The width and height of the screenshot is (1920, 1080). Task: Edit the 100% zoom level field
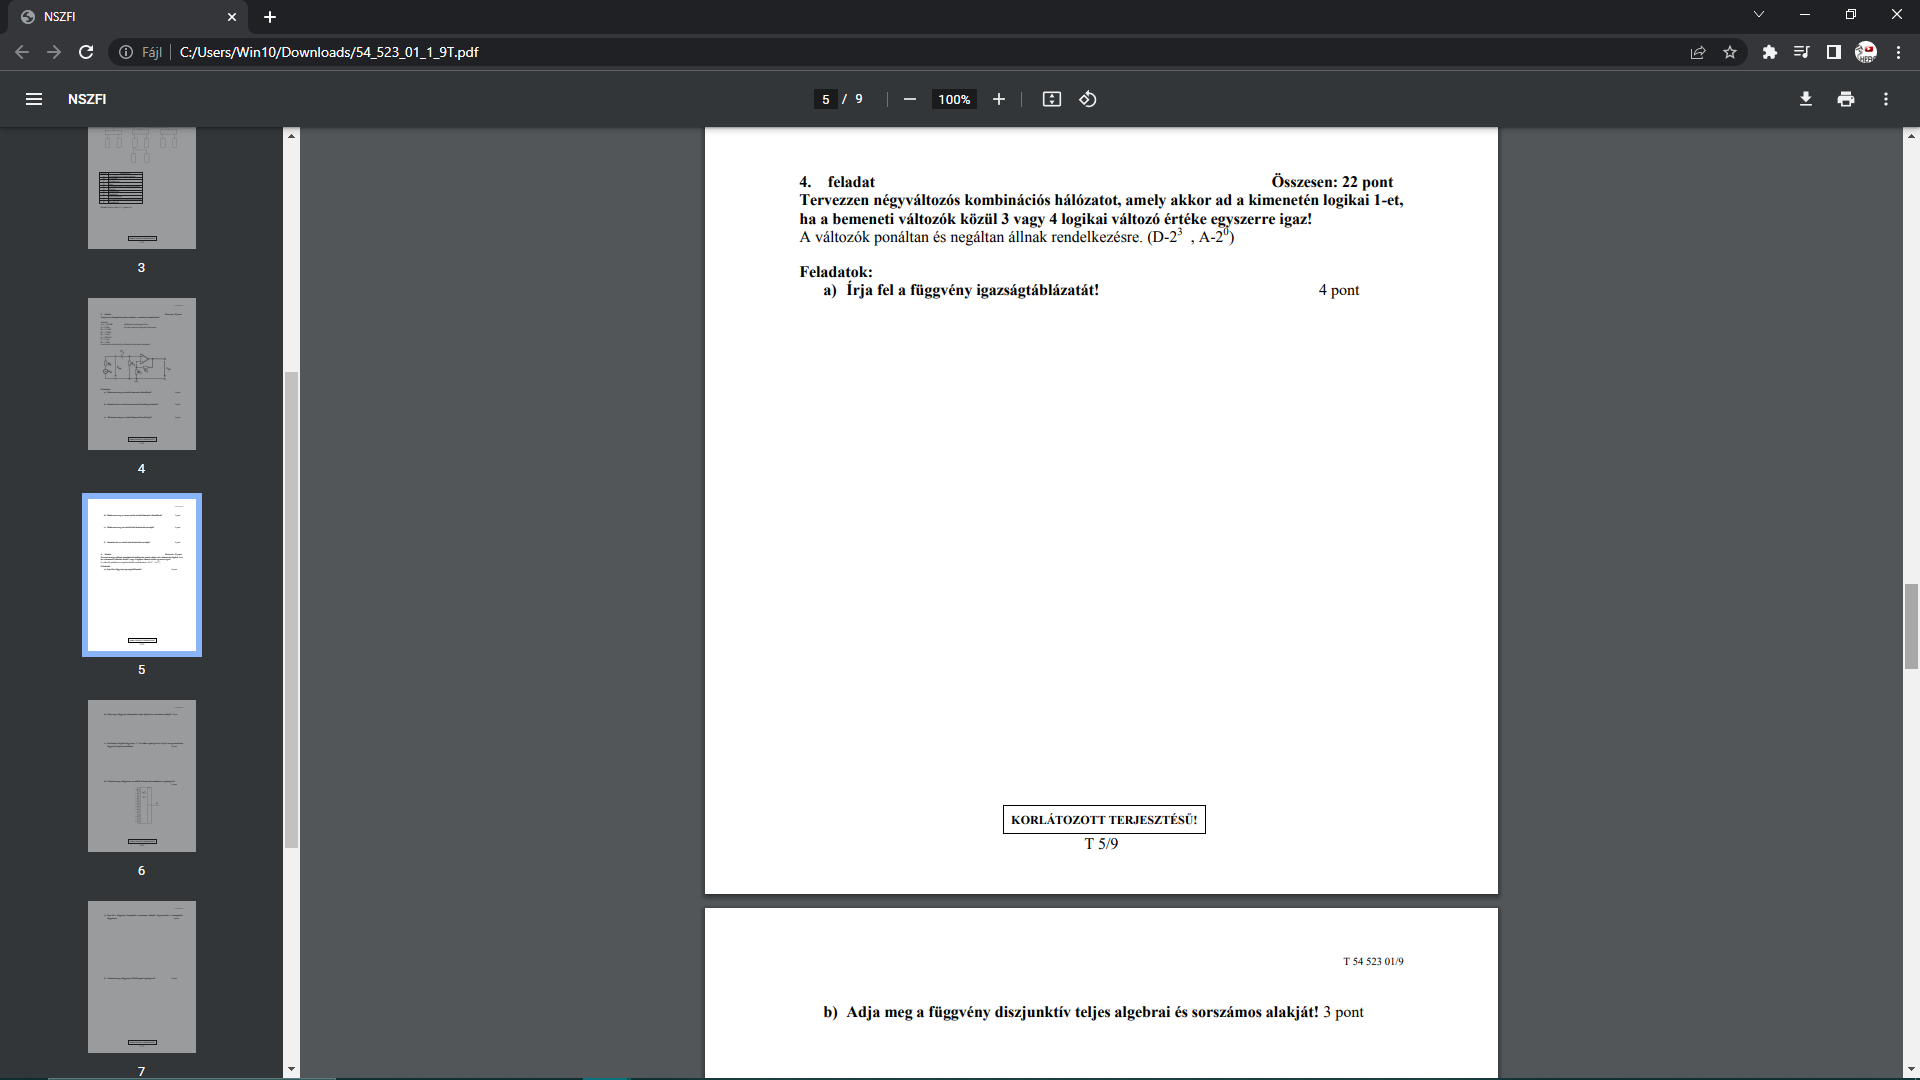[953, 99]
